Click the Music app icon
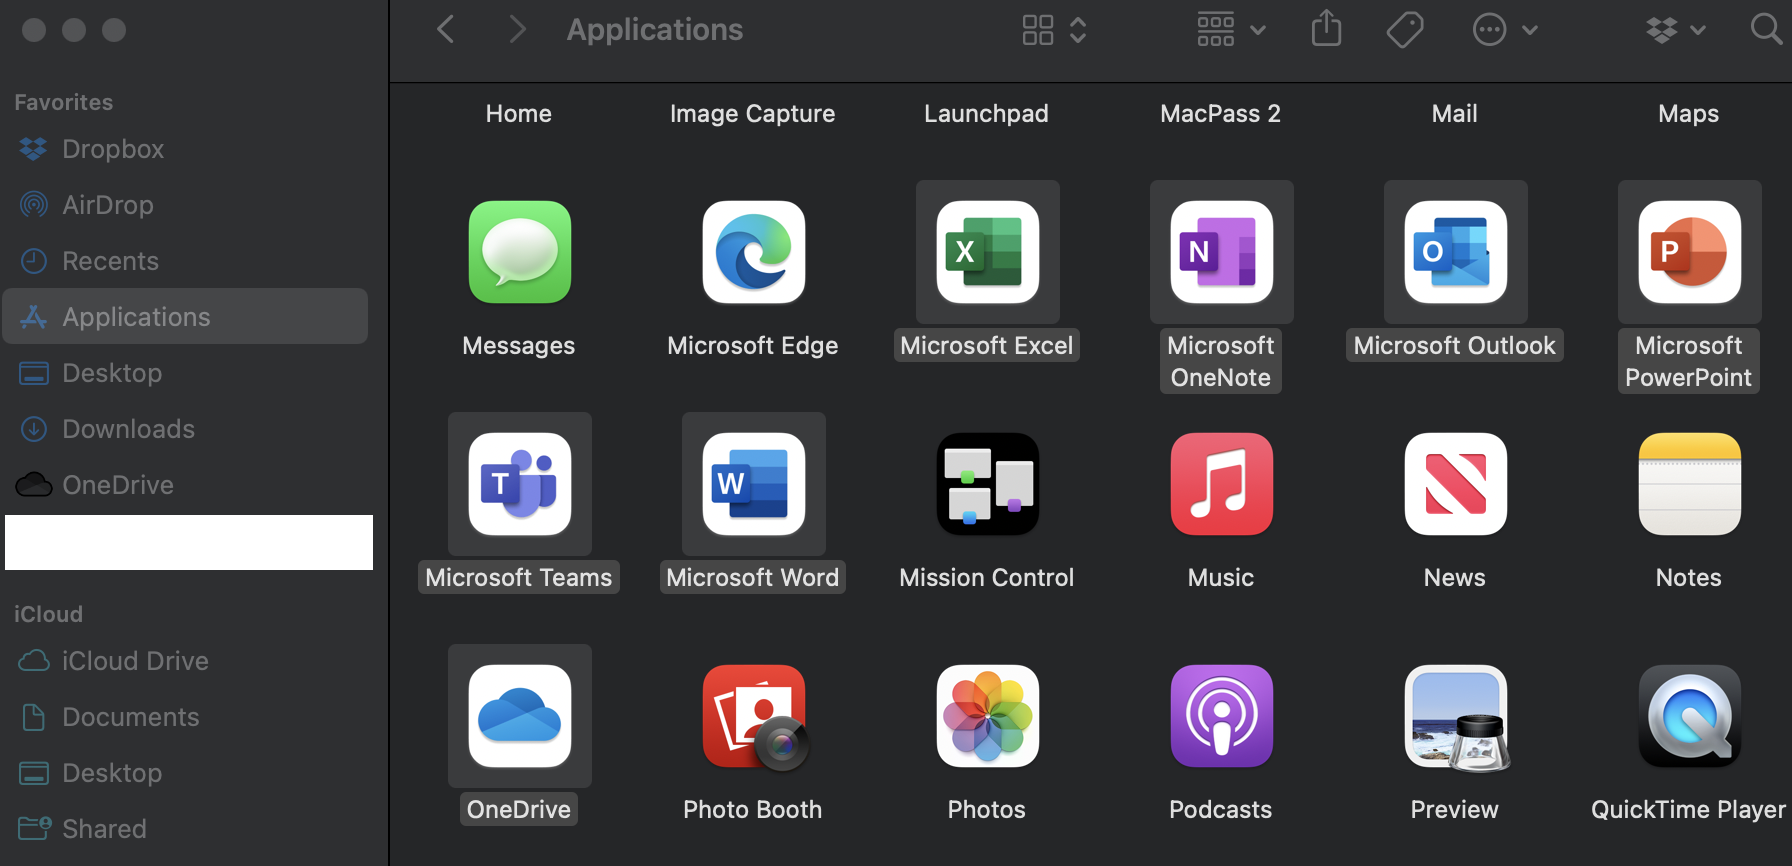 pos(1221,484)
